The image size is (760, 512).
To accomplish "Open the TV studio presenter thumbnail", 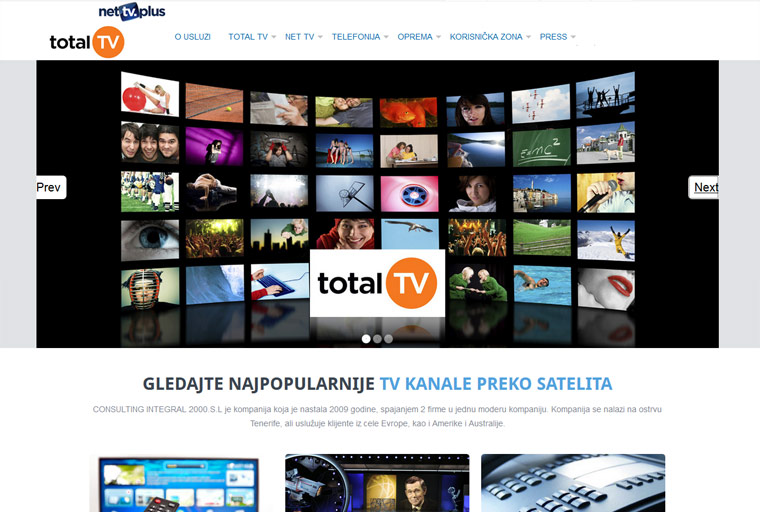I will coord(377,483).
